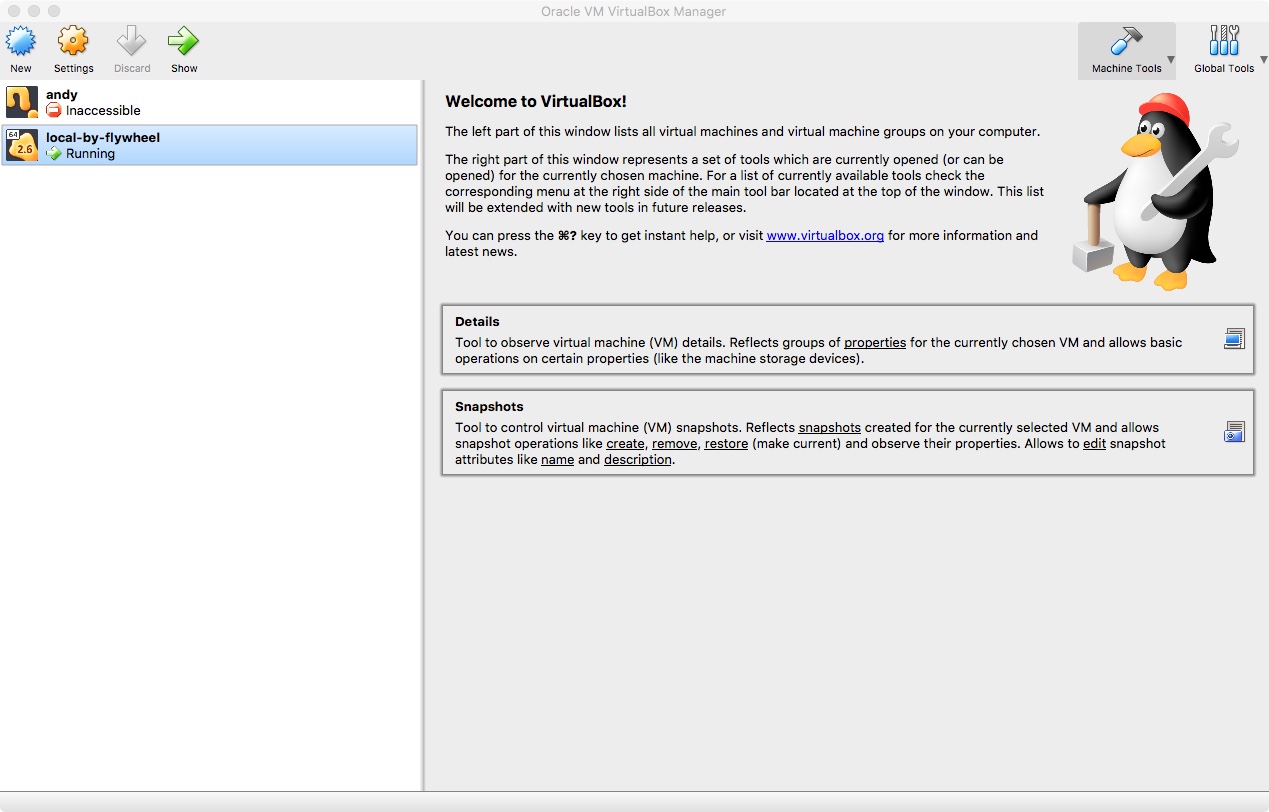Viewport: 1269px width, 812px height.
Task: Select the andy virtual machine
Action: pyautogui.click(x=209, y=102)
